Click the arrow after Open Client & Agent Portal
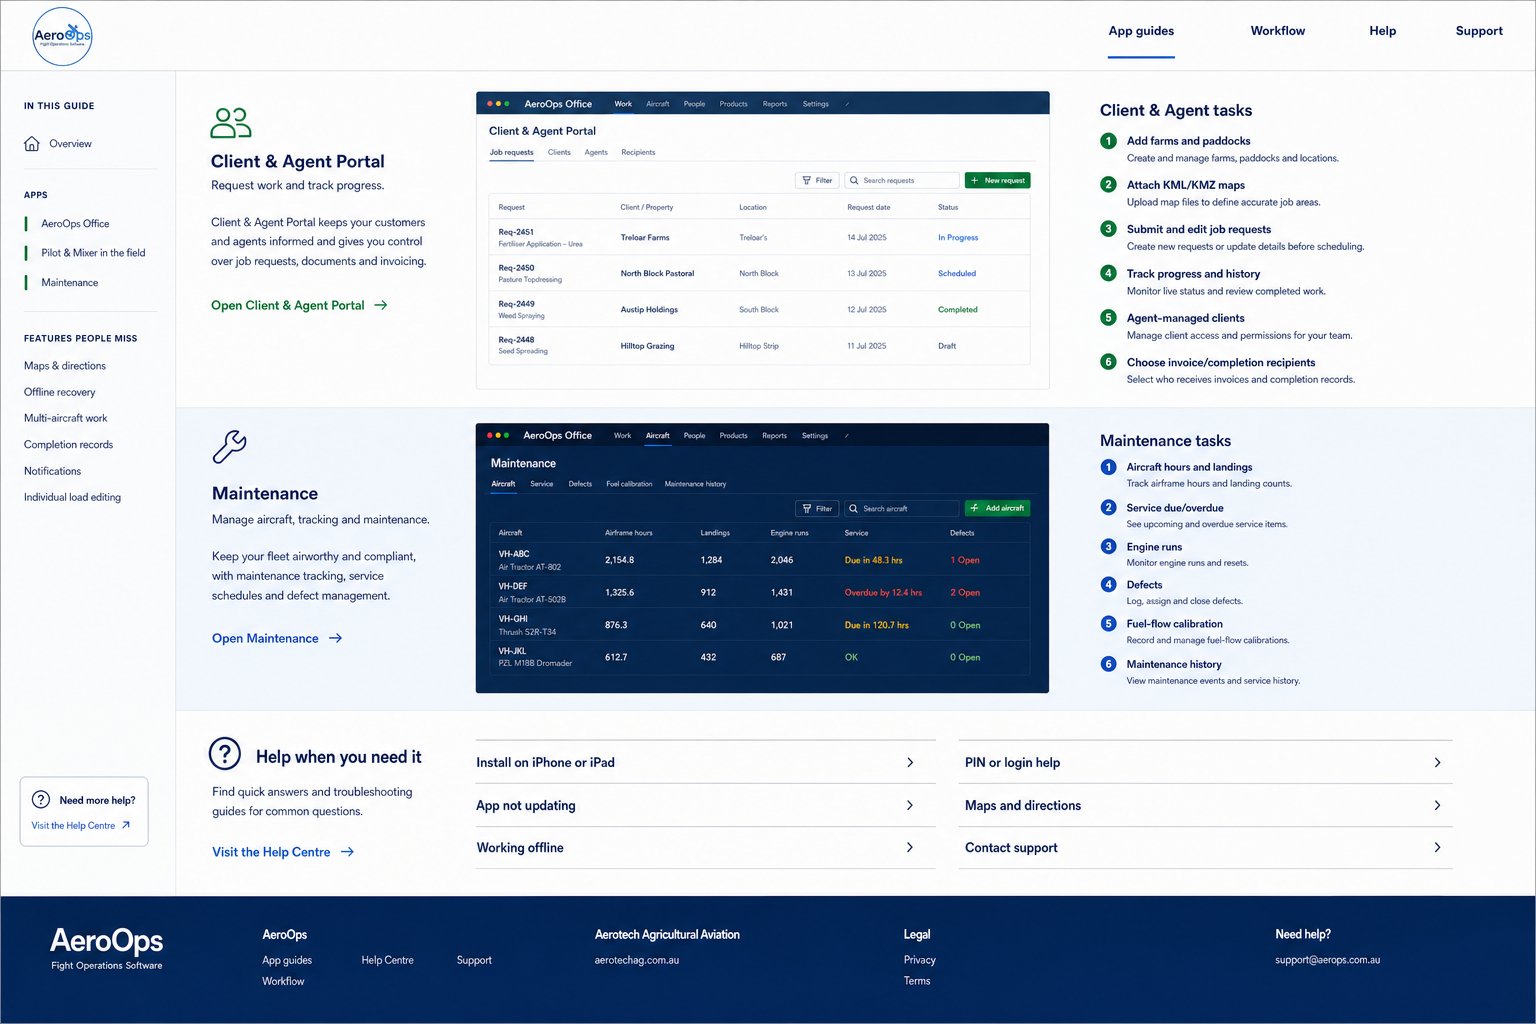The height and width of the screenshot is (1024, 1536). click(381, 305)
